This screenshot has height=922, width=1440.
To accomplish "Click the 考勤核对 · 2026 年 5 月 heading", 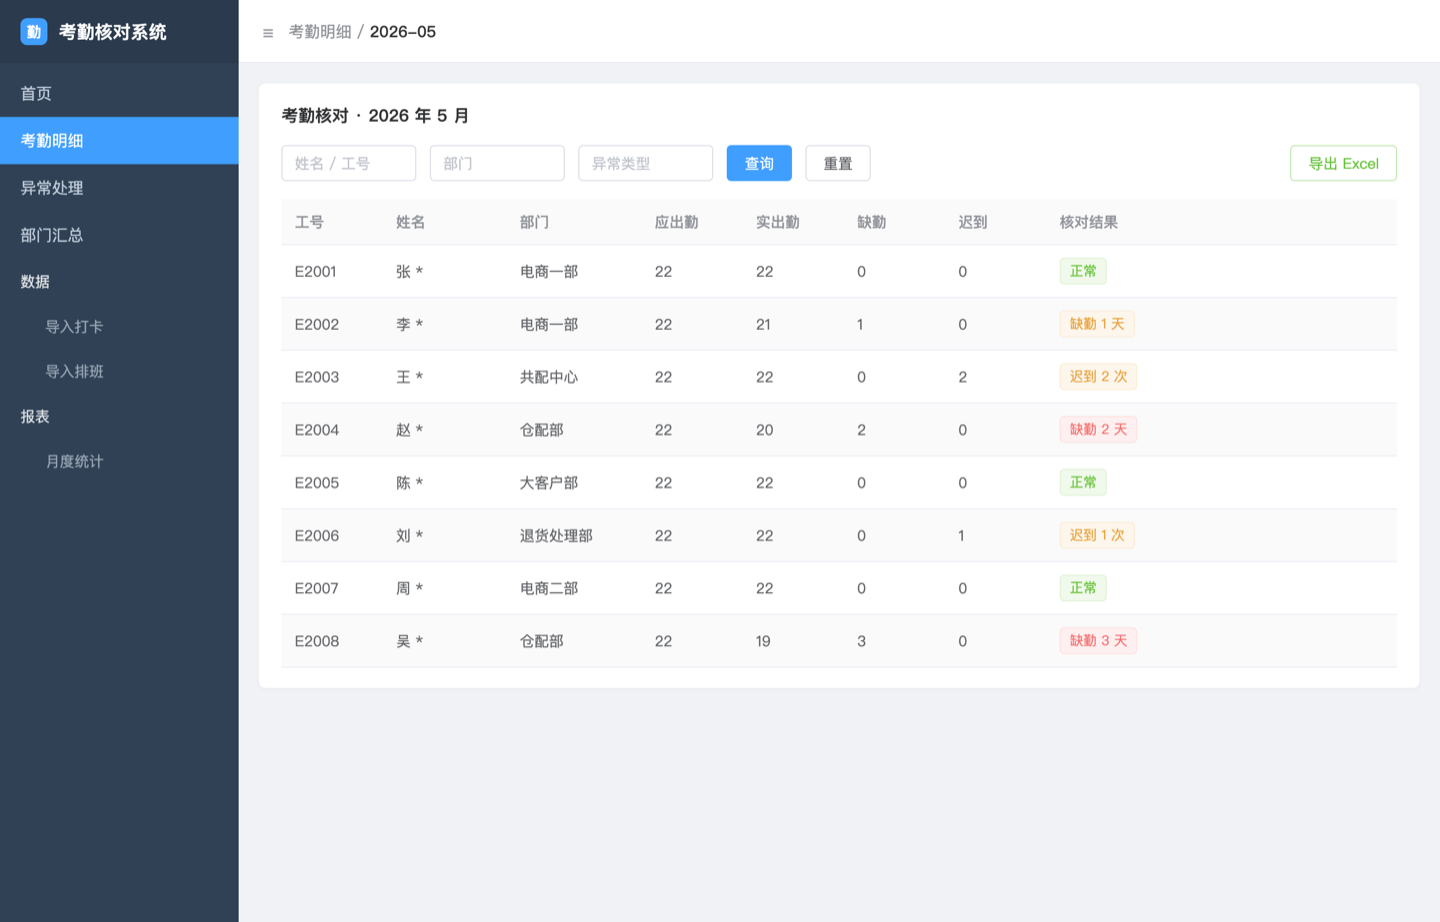I will (x=375, y=116).
